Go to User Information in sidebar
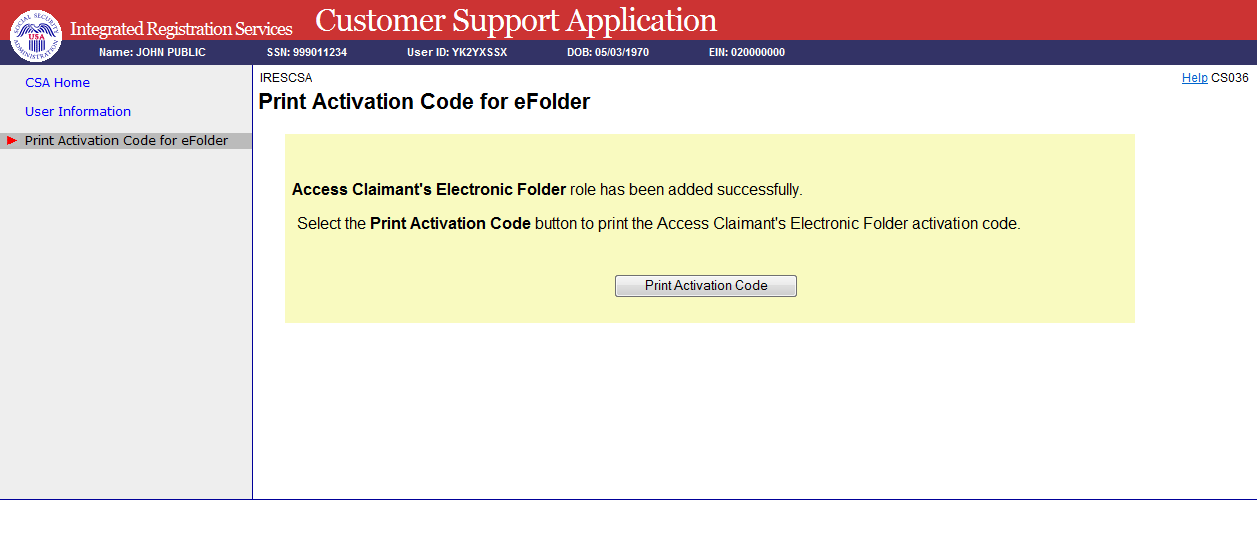Viewport: 1257px width, 536px height. tap(78, 112)
